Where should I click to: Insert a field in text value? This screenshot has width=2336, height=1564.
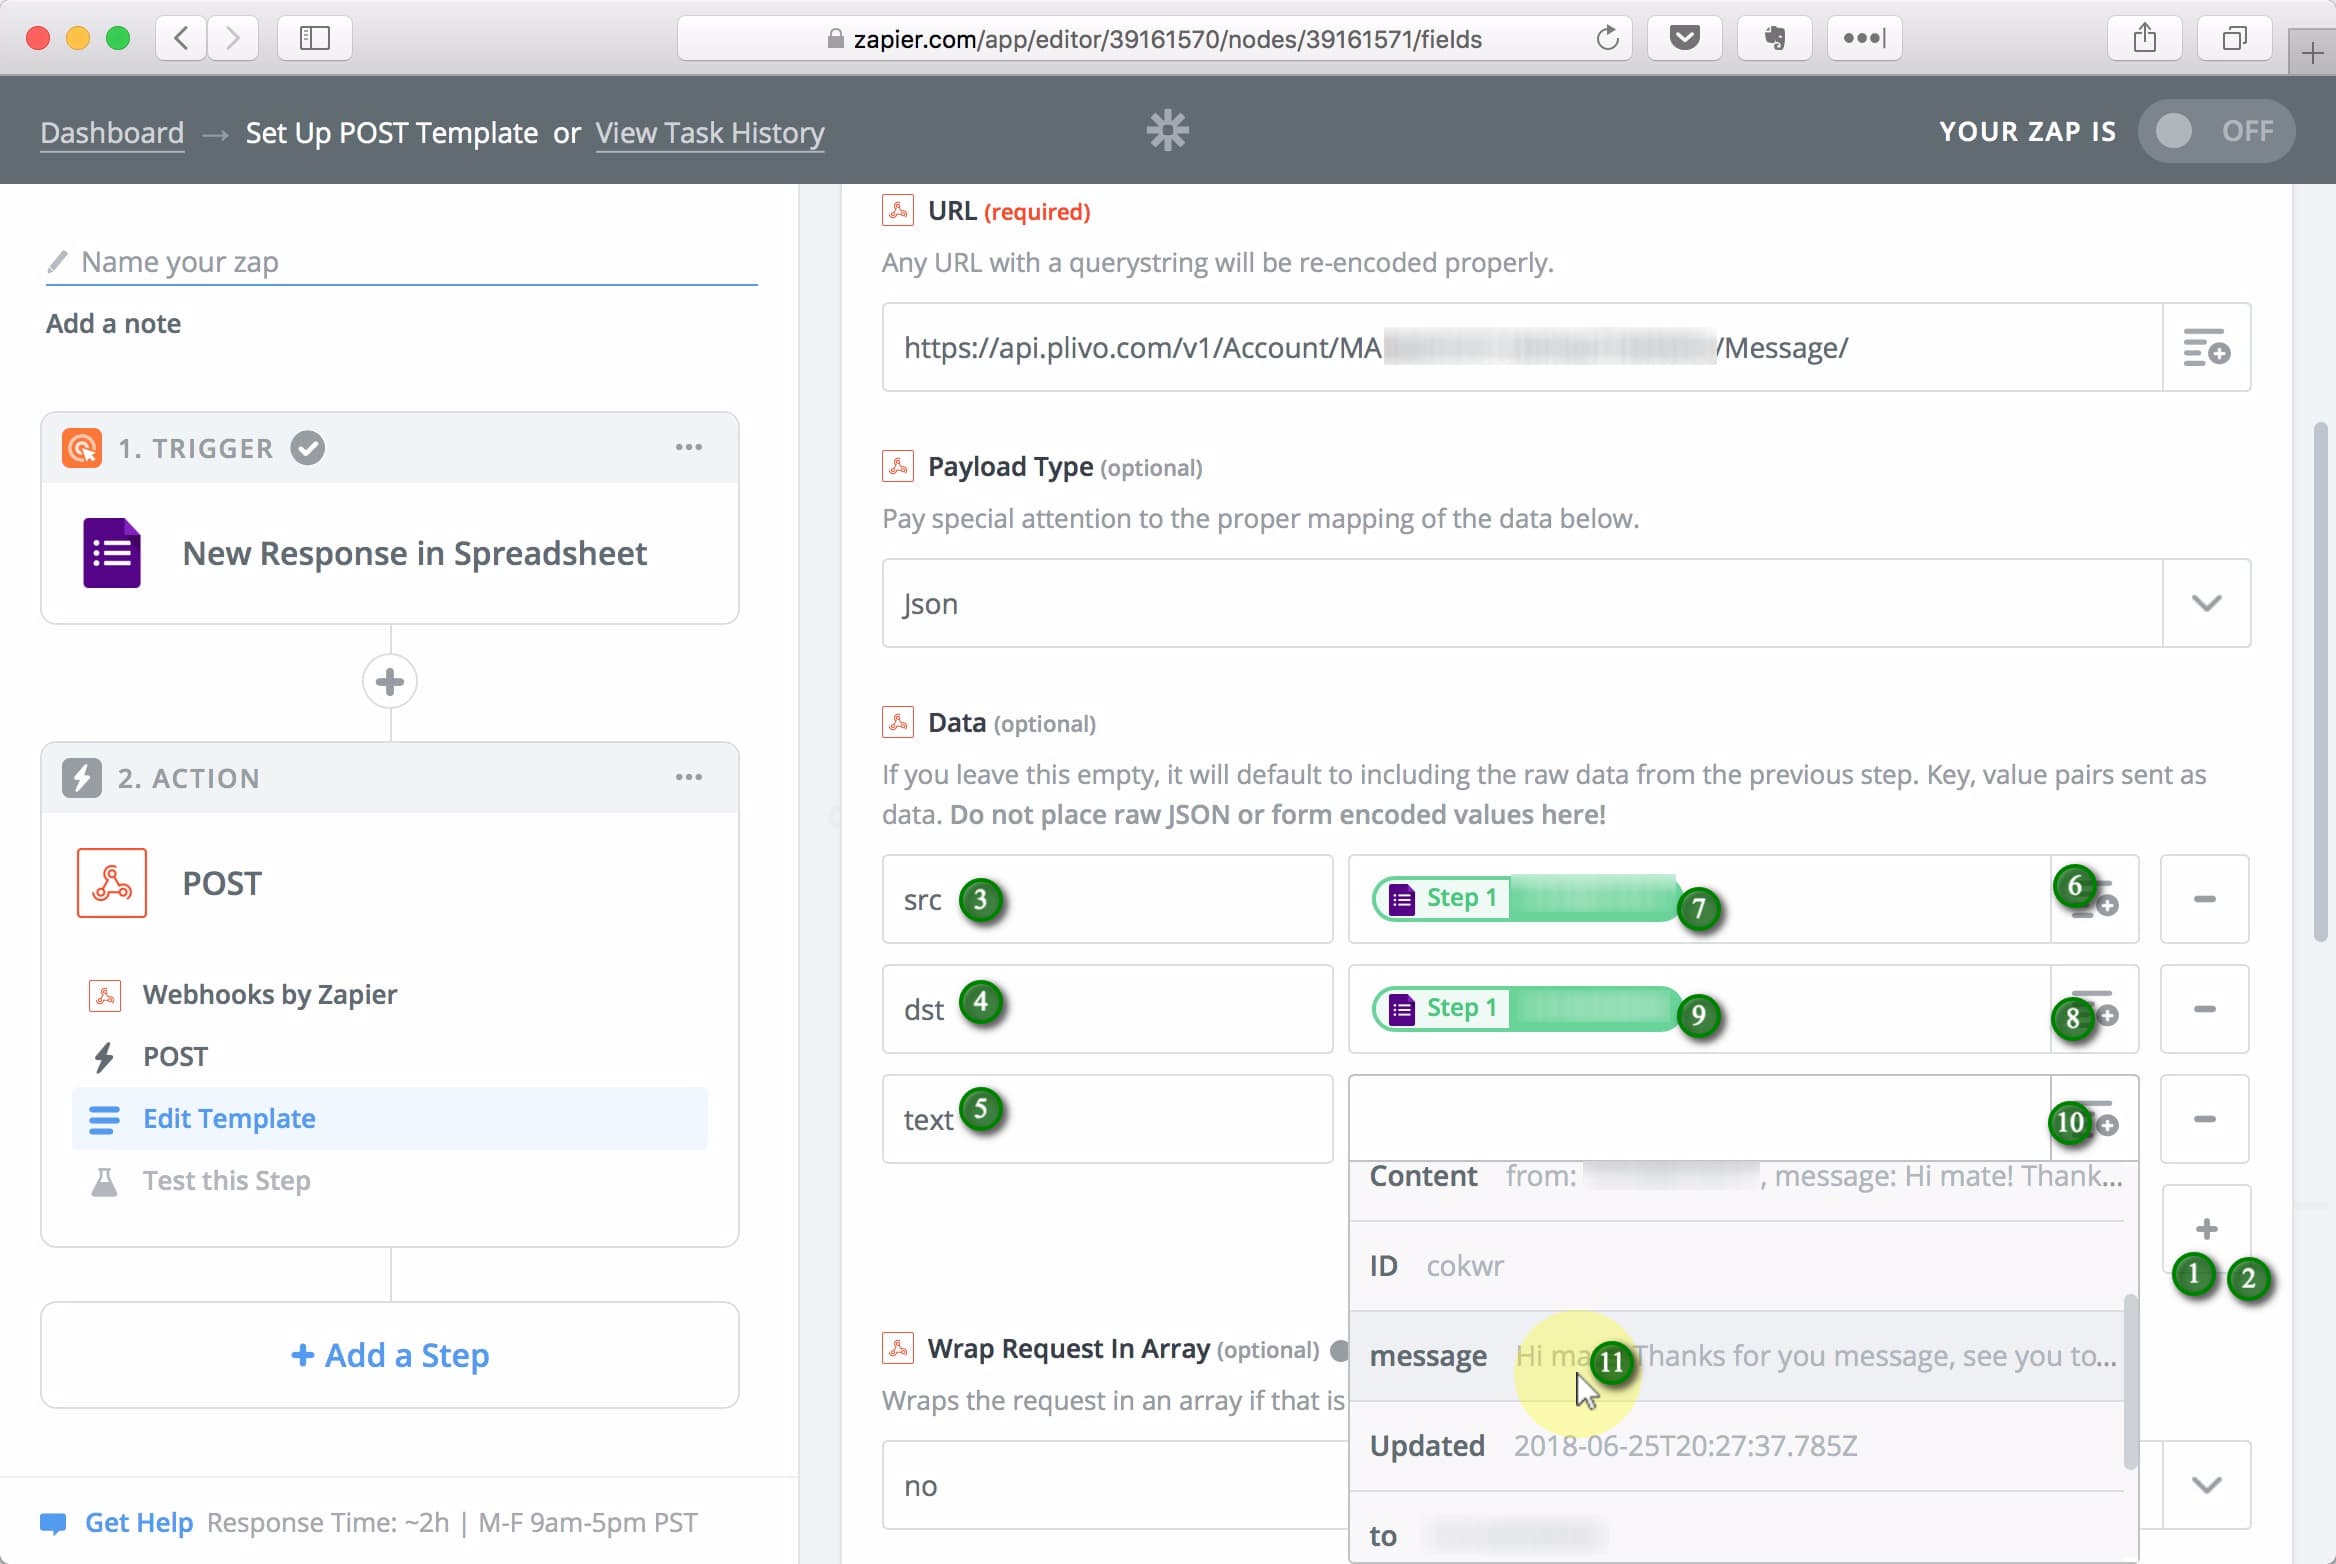point(2094,1119)
